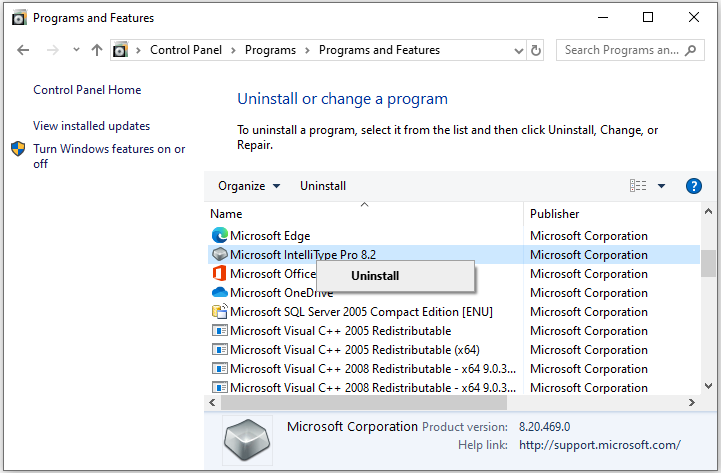Click the large keyboard key icon in details pane

pos(247,440)
